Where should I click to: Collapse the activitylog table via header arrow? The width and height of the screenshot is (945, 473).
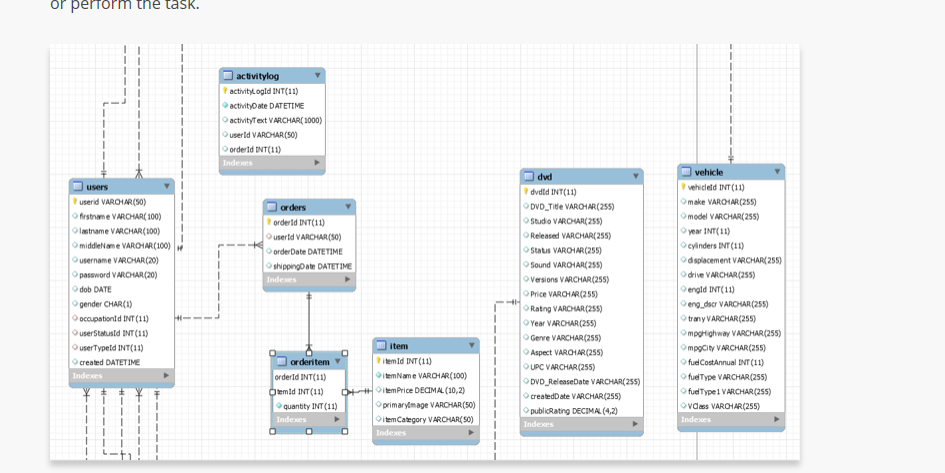tap(318, 75)
